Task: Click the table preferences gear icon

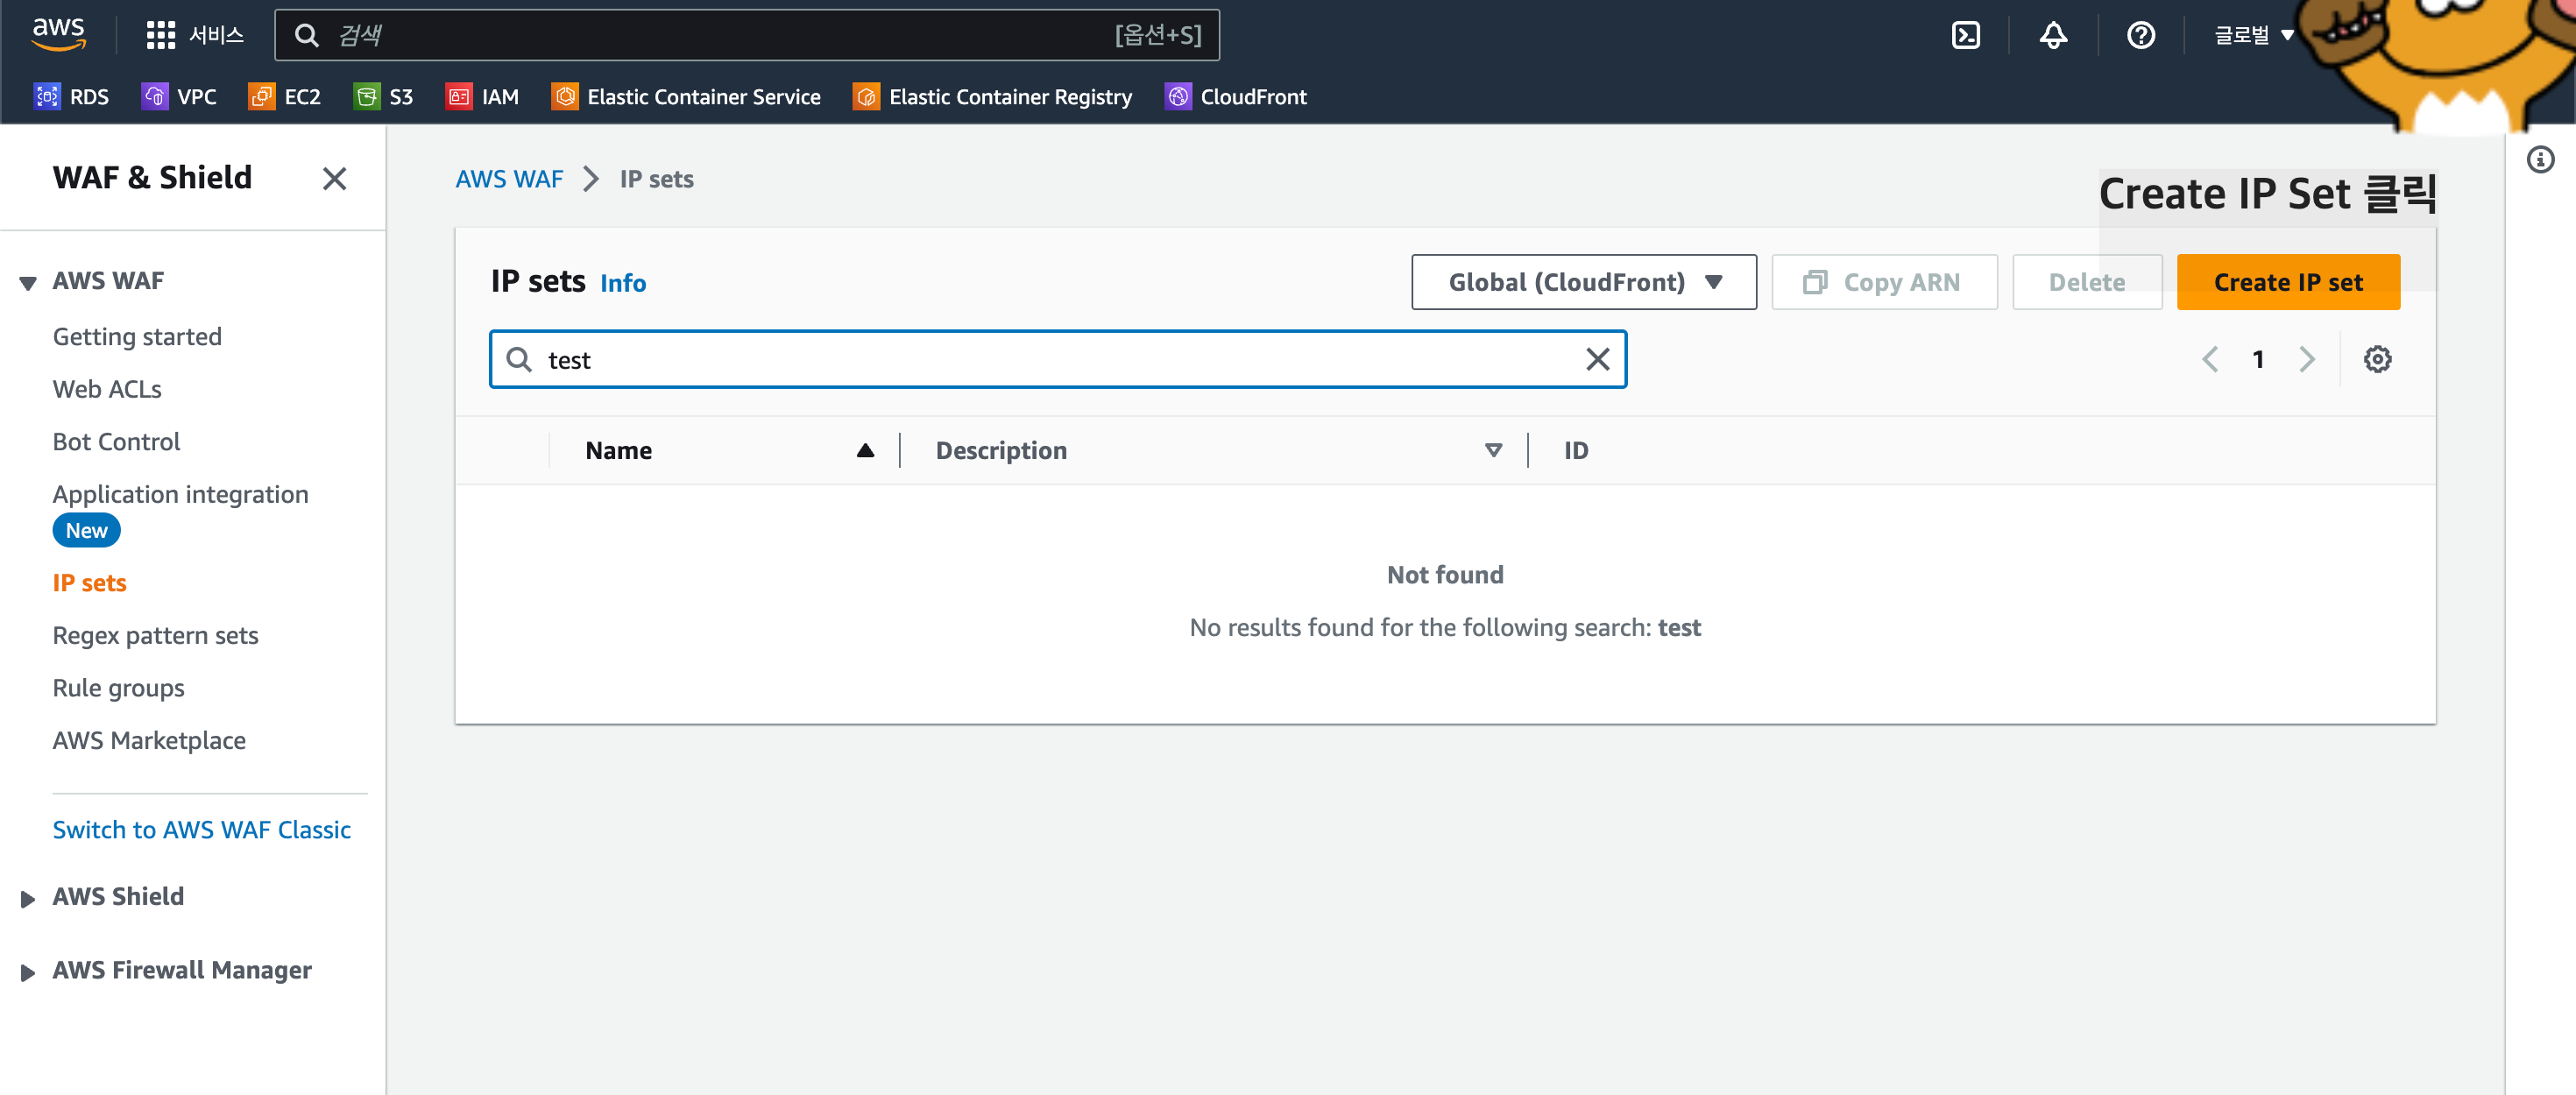Action: (x=2376, y=359)
